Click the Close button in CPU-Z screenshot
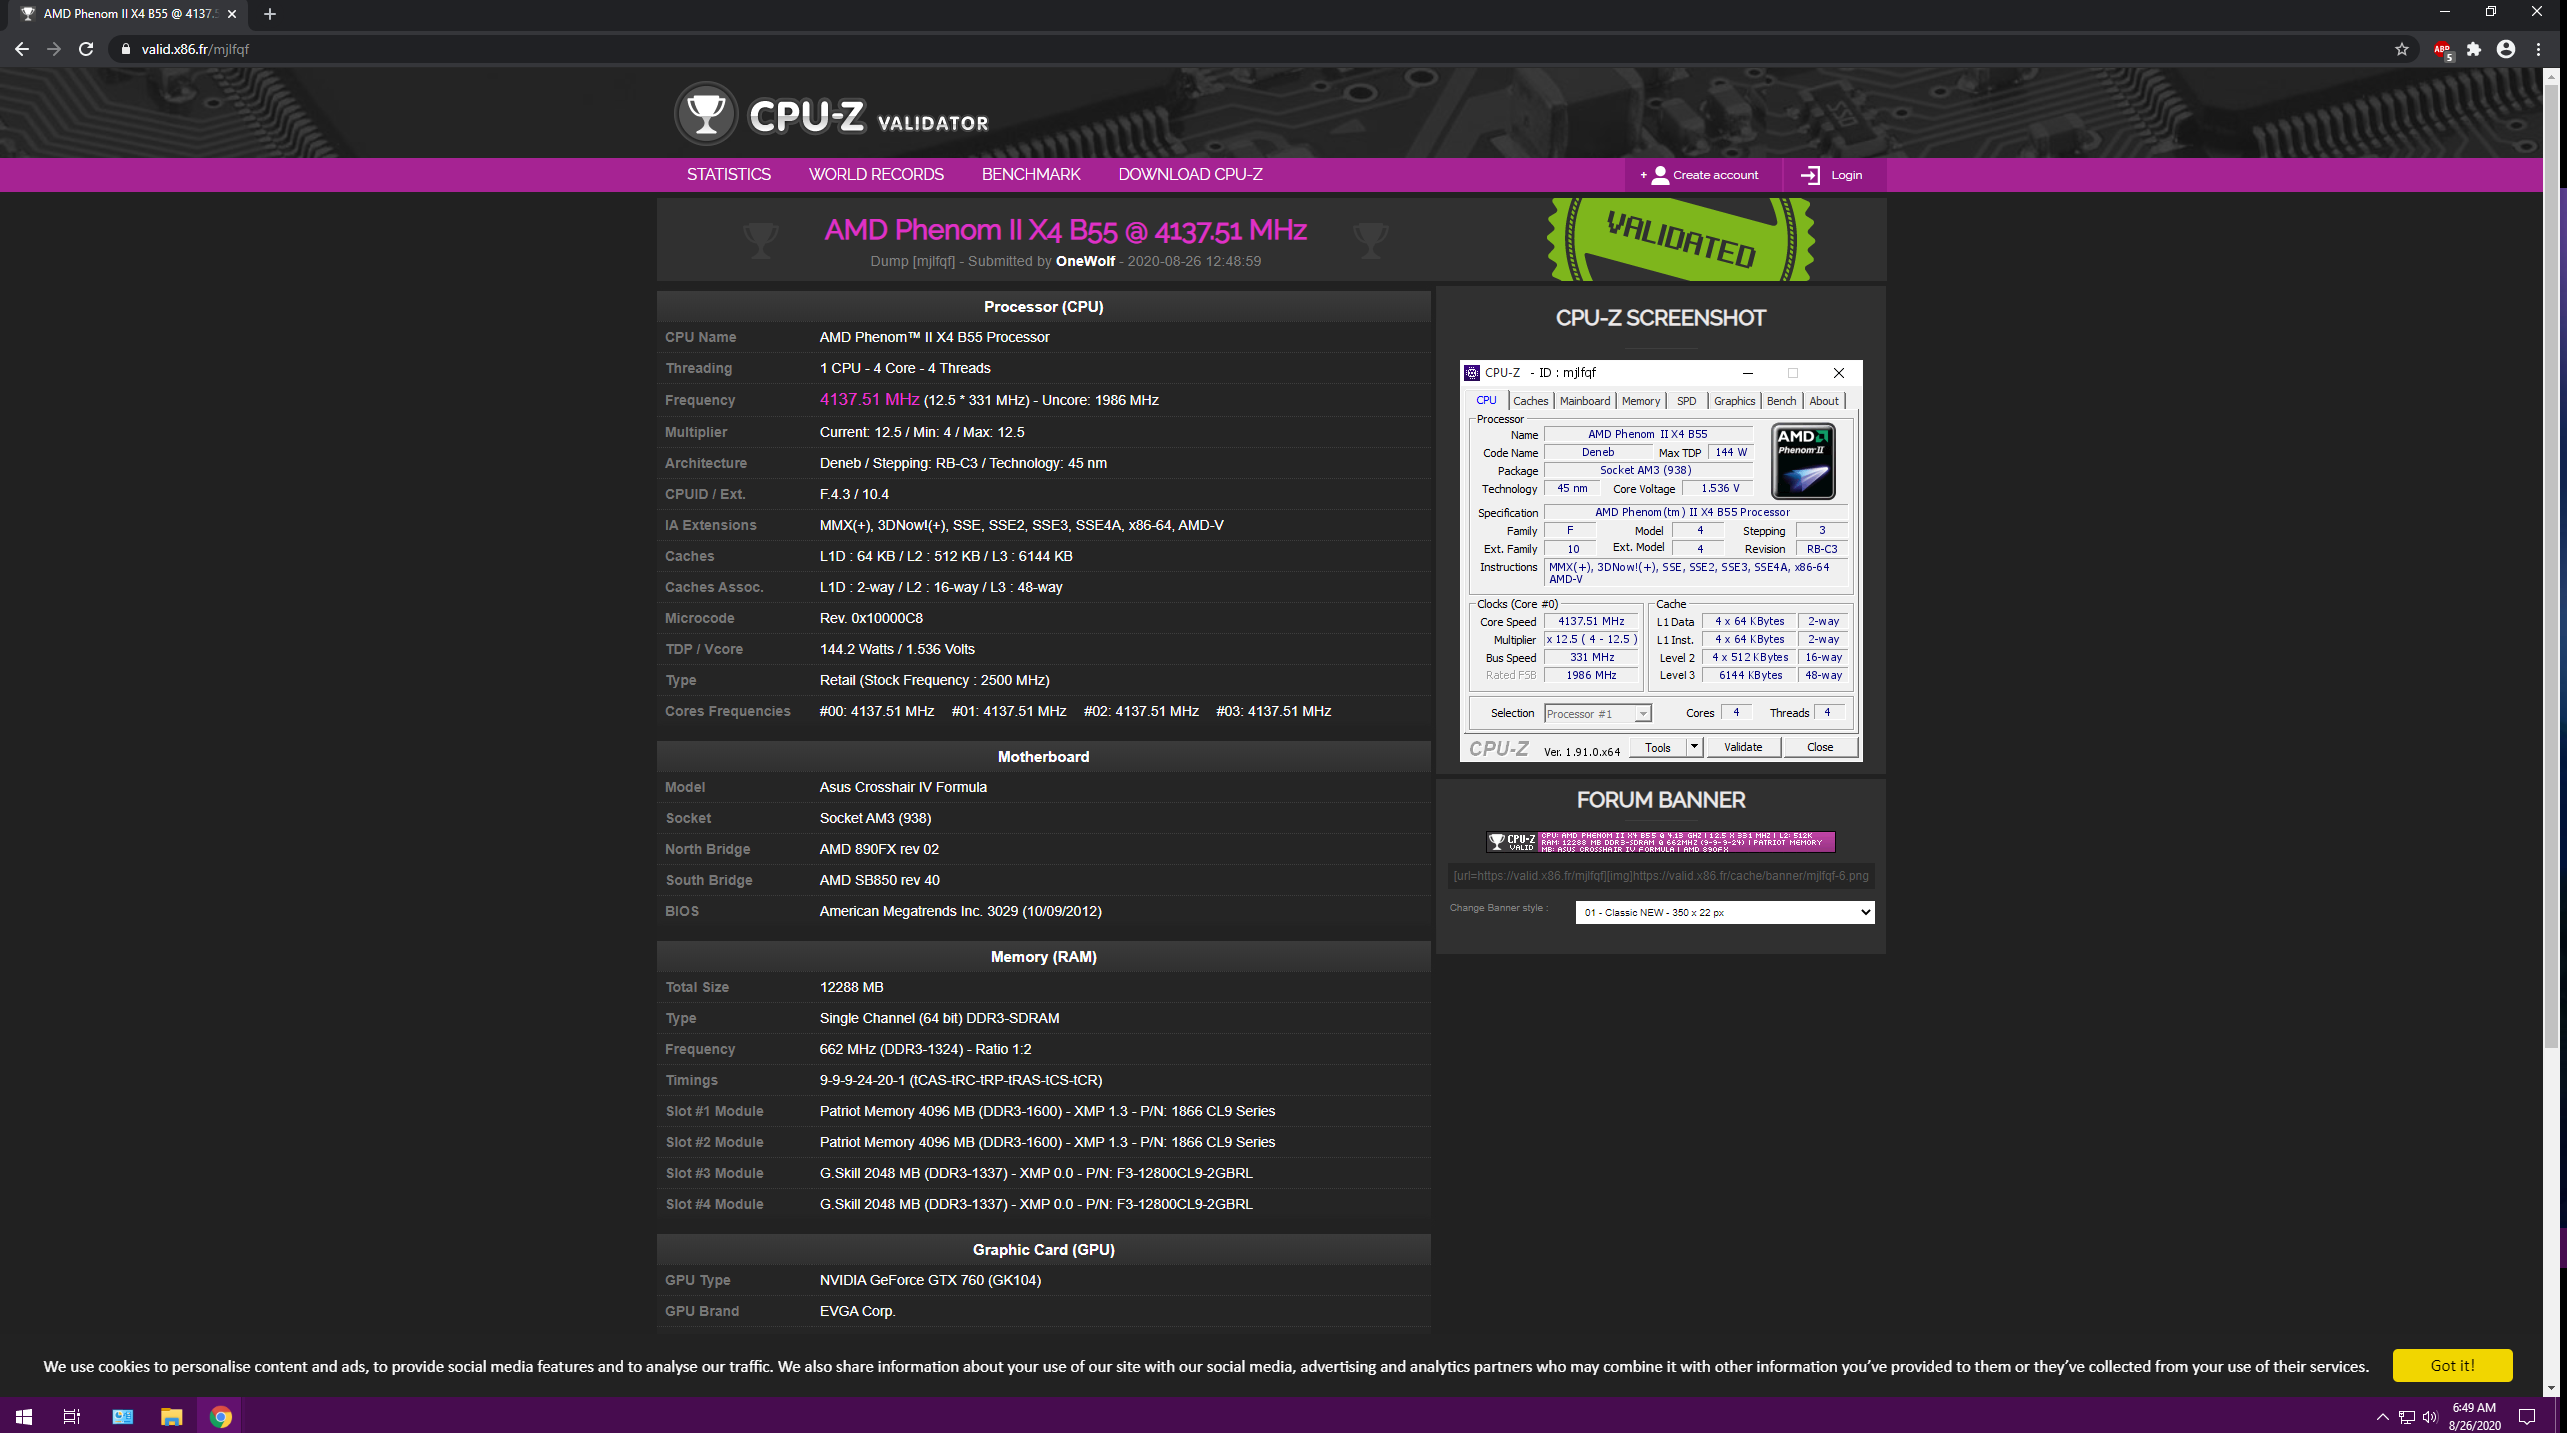Image resolution: width=2567 pixels, height=1433 pixels. tap(1820, 747)
